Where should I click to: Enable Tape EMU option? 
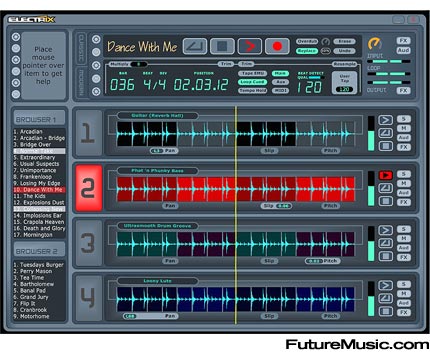[252, 73]
